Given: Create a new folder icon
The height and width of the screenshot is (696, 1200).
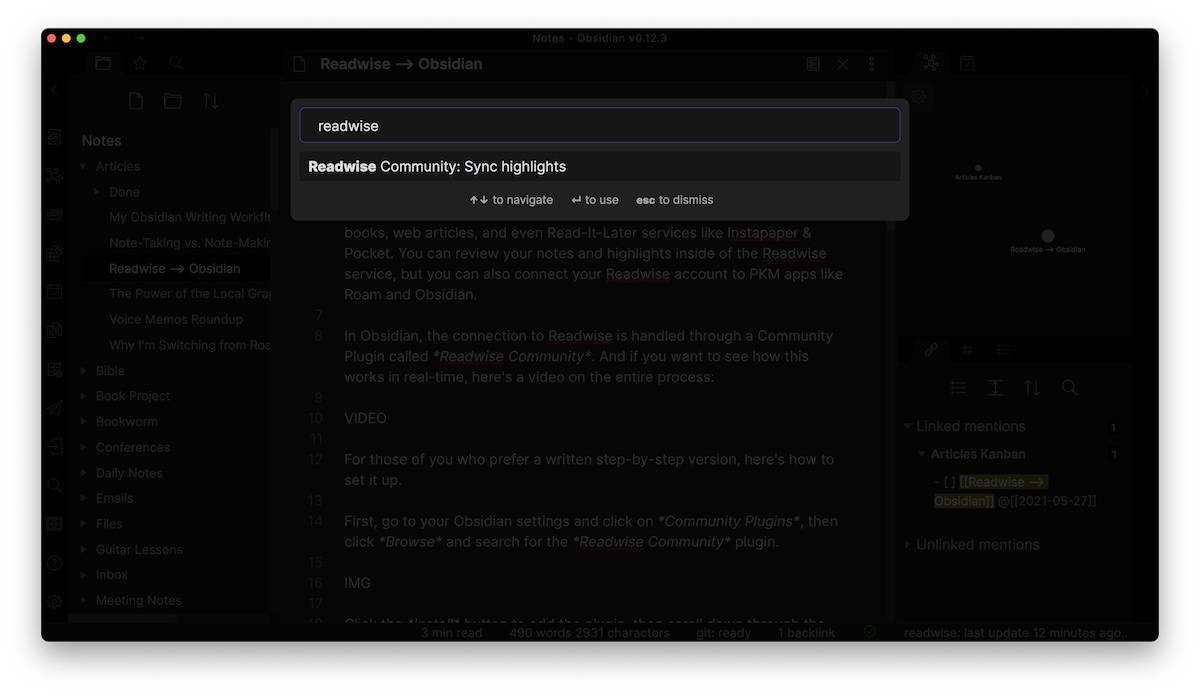Looking at the screenshot, I should pos(173,101).
